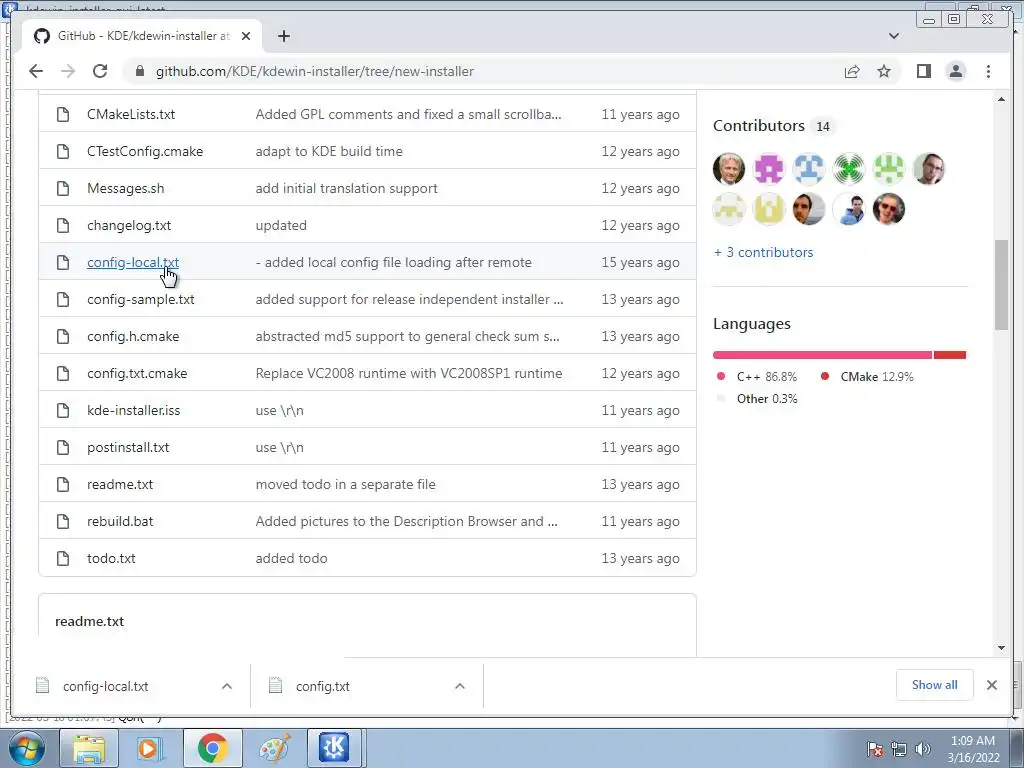Open downloaded config-local.txt from download bar
1024x768 pixels.
tap(105, 686)
